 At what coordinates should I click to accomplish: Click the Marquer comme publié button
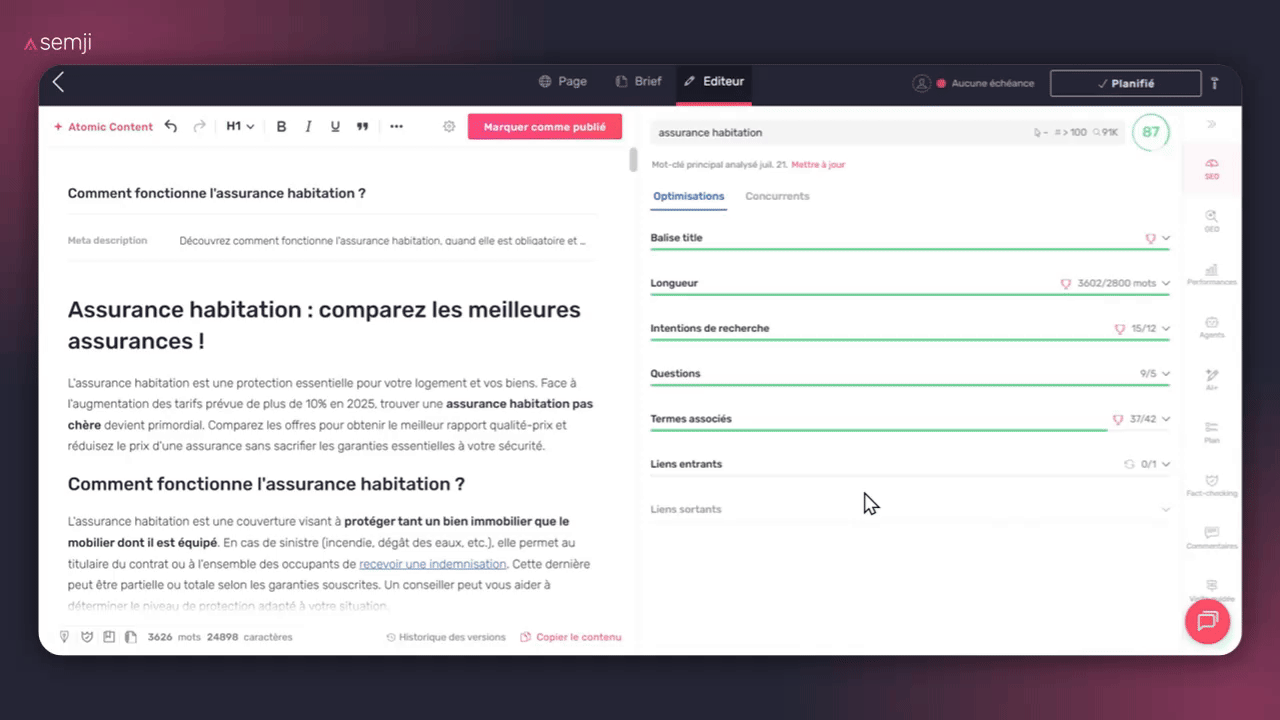[544, 127]
